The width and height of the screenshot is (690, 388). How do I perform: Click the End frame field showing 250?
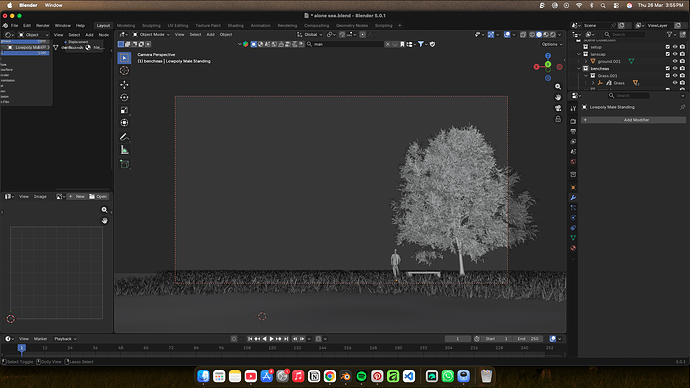click(529, 339)
